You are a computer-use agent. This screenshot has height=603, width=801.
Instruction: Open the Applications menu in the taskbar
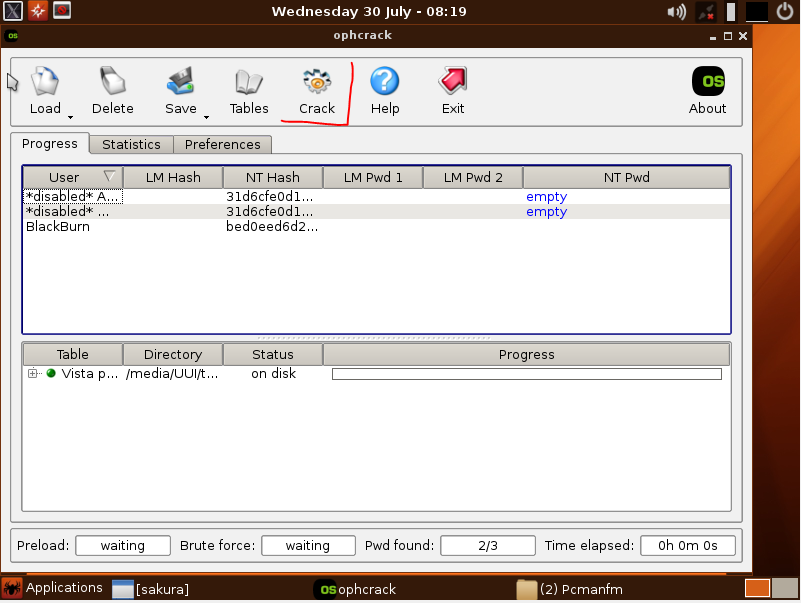53,588
